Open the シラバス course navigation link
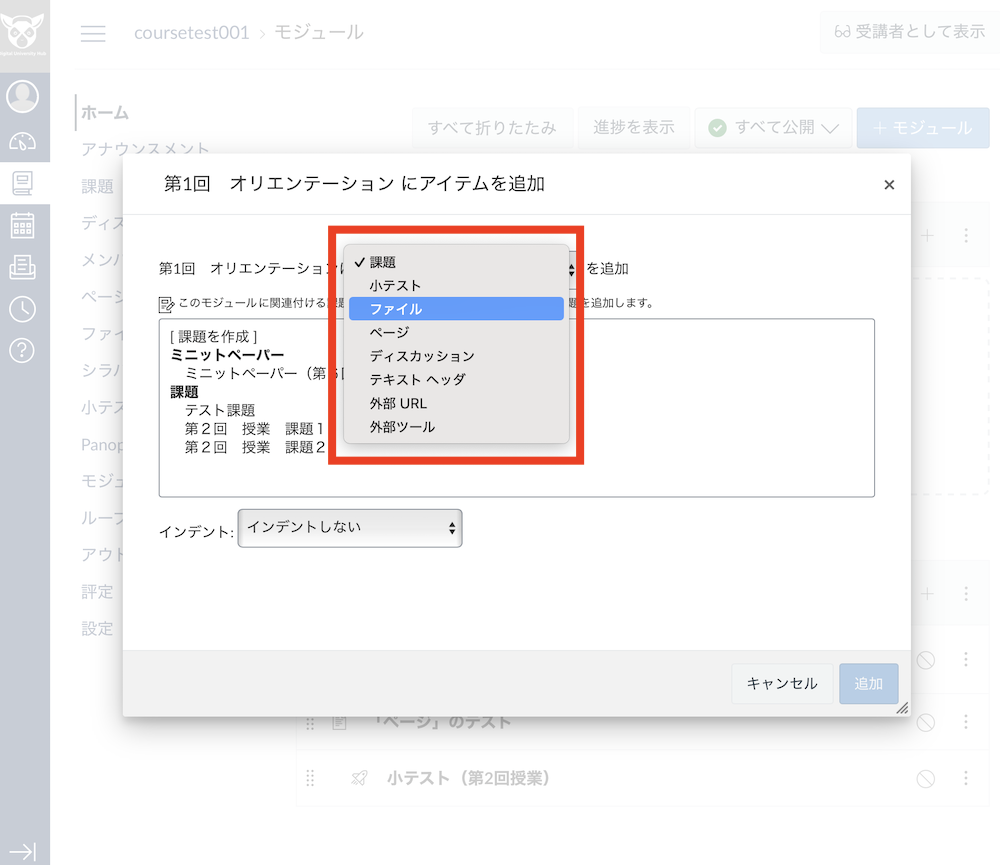This screenshot has width=1000, height=865. tap(99, 370)
